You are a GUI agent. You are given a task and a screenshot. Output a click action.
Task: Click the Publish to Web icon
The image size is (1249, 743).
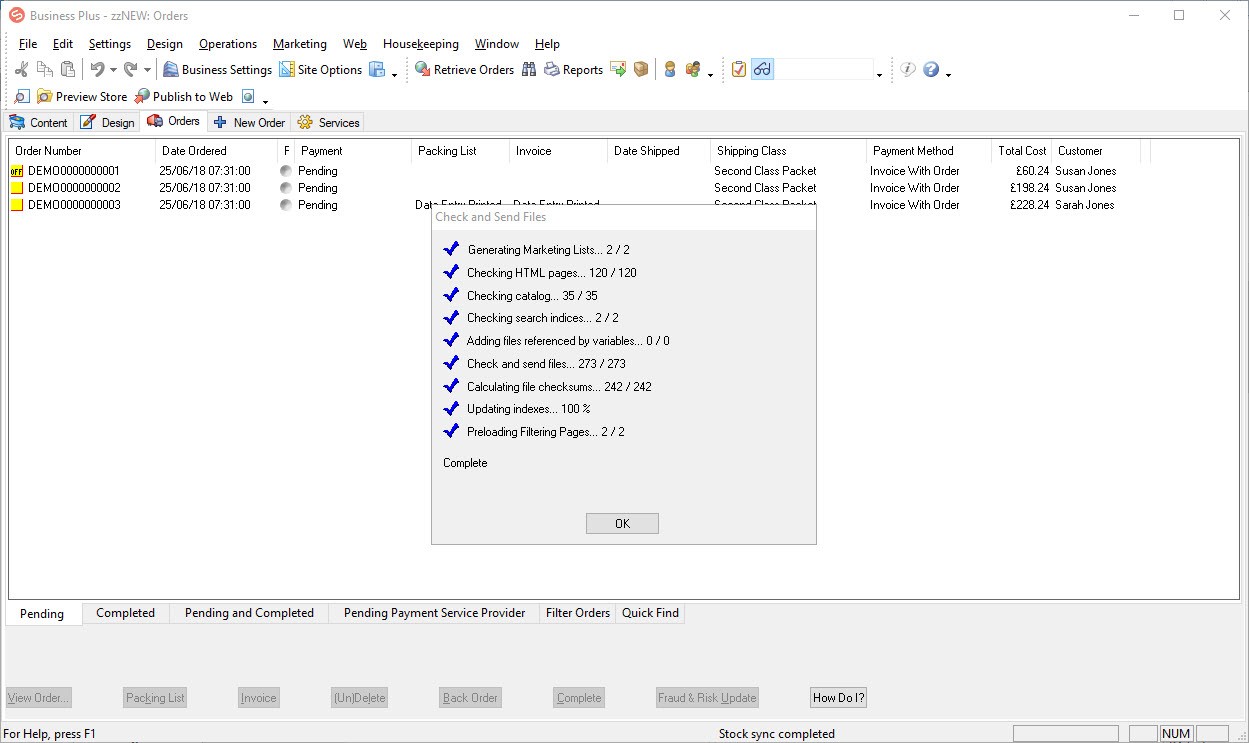pos(143,97)
